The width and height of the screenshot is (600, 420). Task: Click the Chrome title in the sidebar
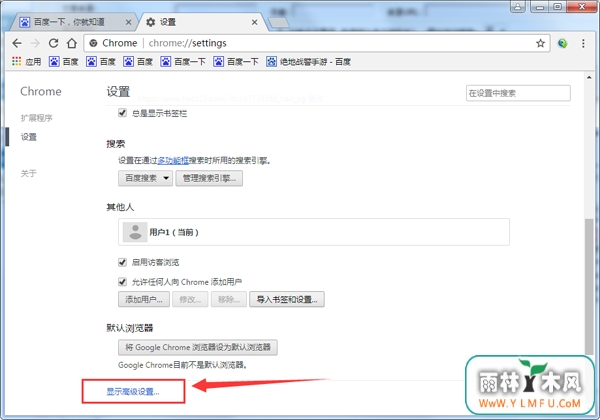41,91
